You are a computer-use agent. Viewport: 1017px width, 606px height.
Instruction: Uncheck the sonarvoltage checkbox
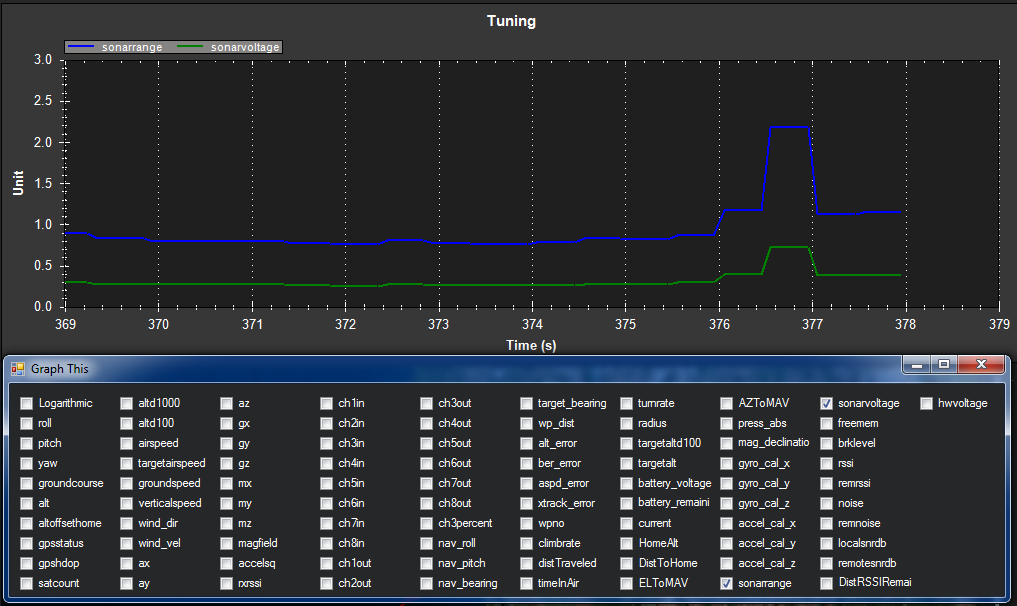pyautogui.click(x=826, y=403)
